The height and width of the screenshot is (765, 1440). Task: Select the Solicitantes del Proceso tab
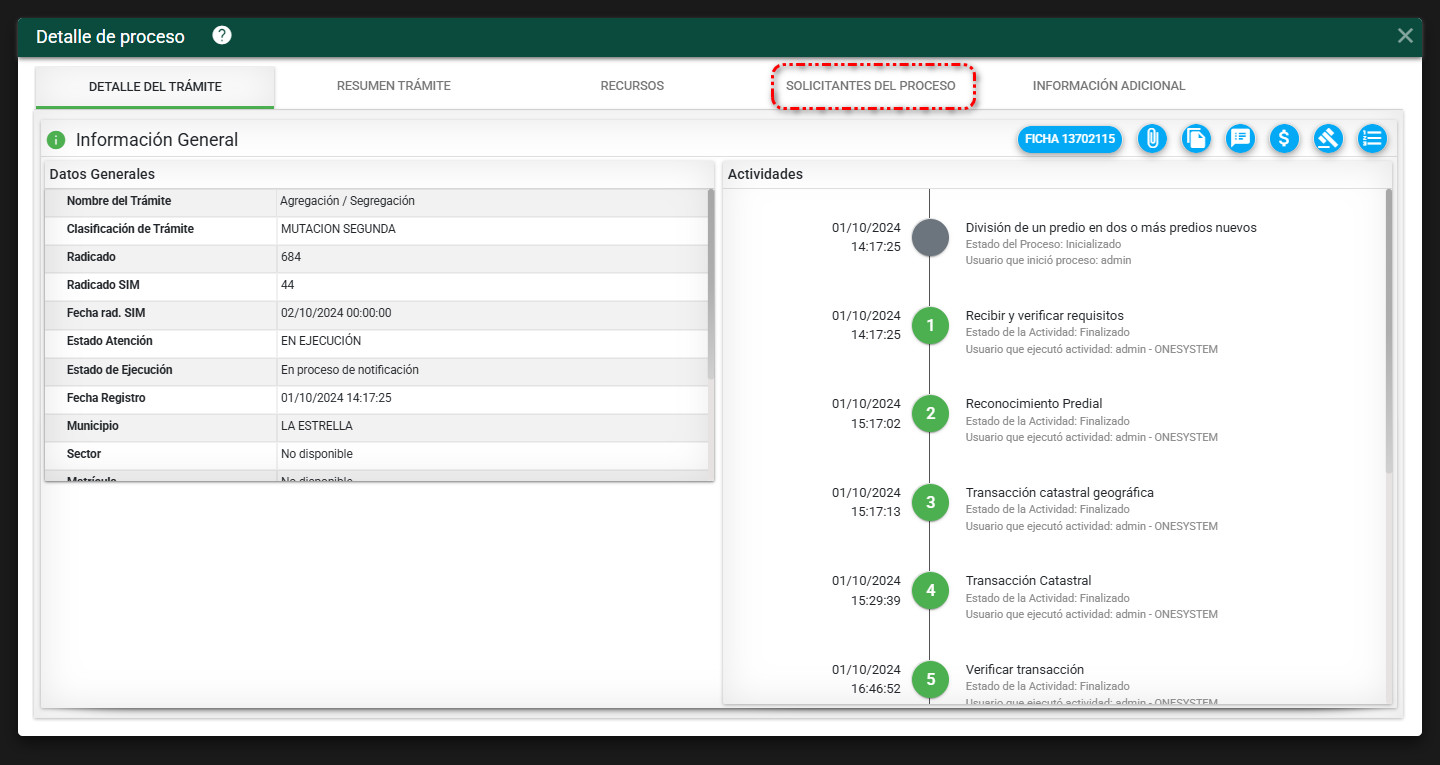(871, 86)
